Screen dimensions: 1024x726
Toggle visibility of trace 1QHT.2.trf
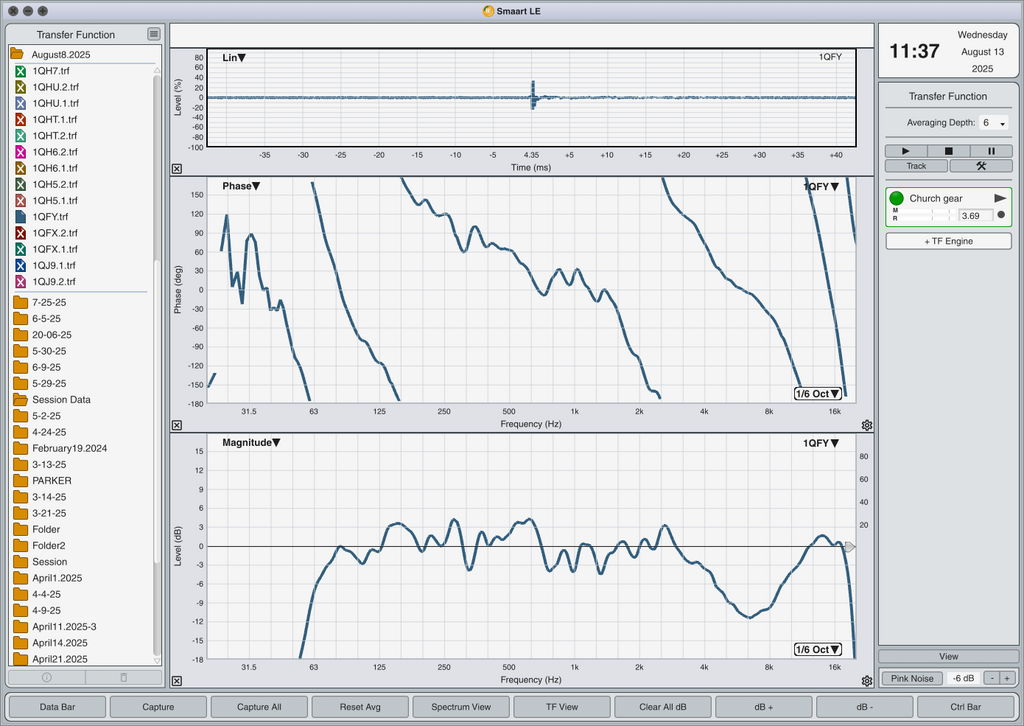point(20,136)
